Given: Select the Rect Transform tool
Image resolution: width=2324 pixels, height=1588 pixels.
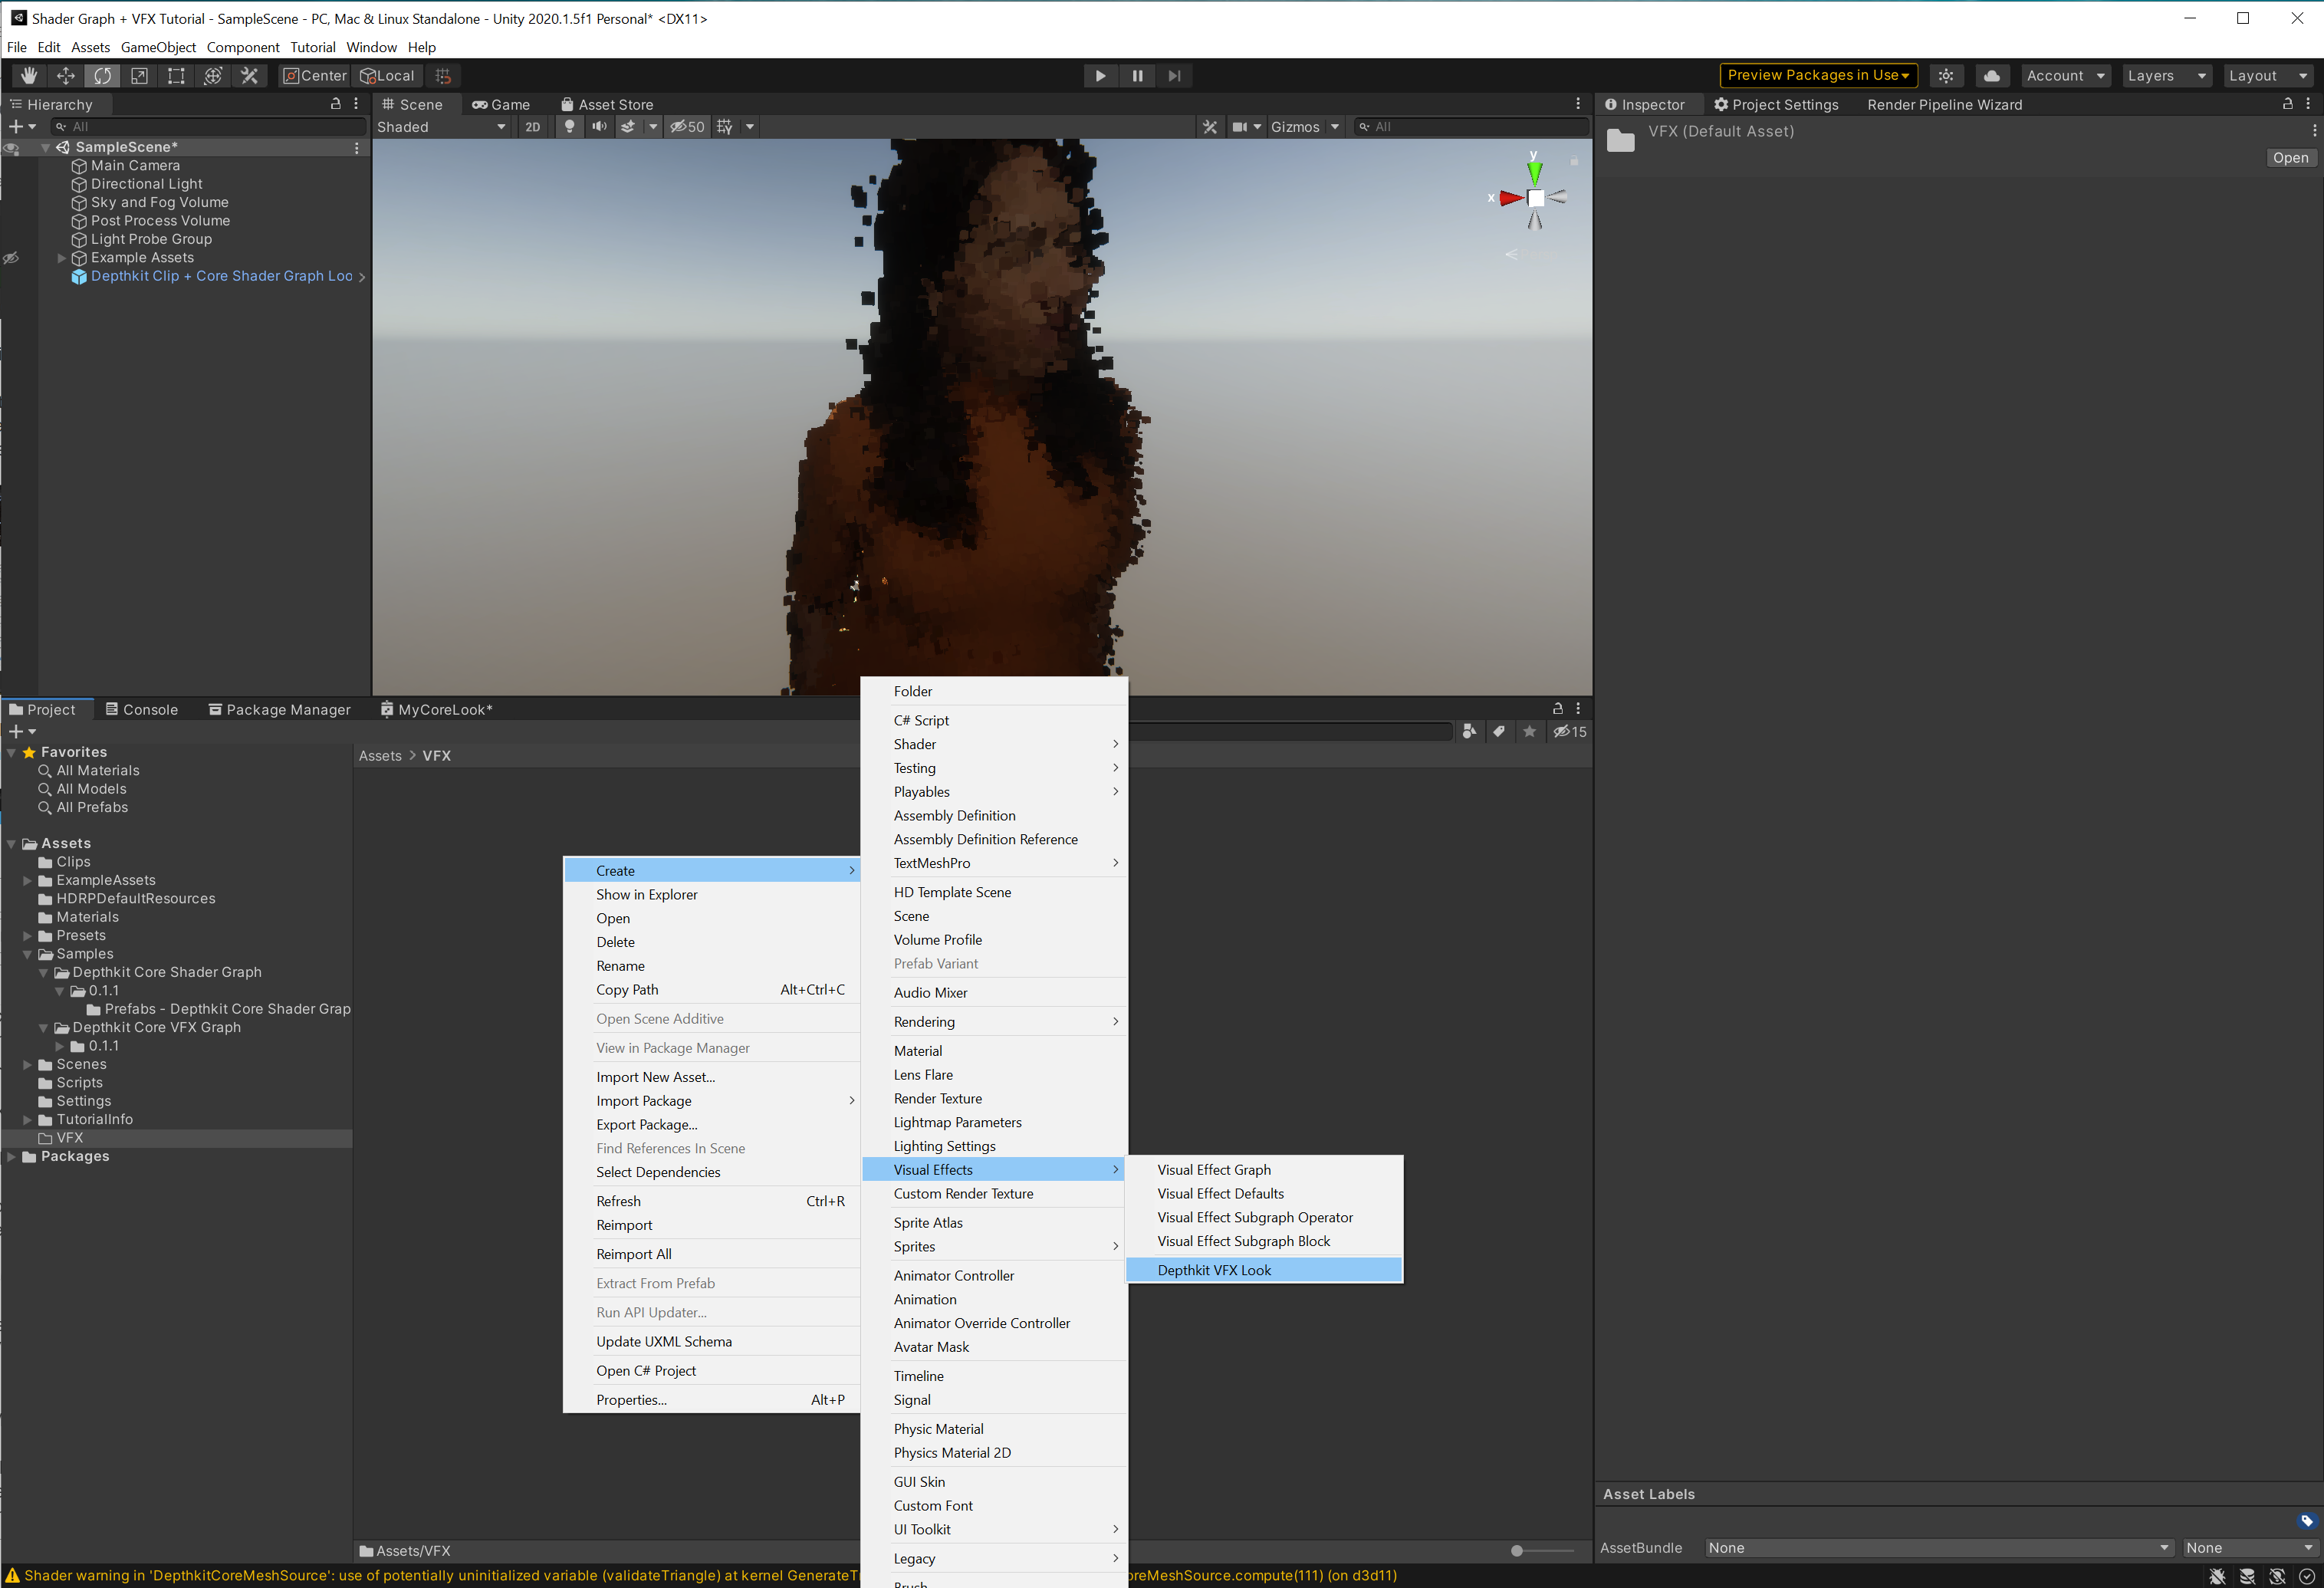Looking at the screenshot, I should [176, 76].
